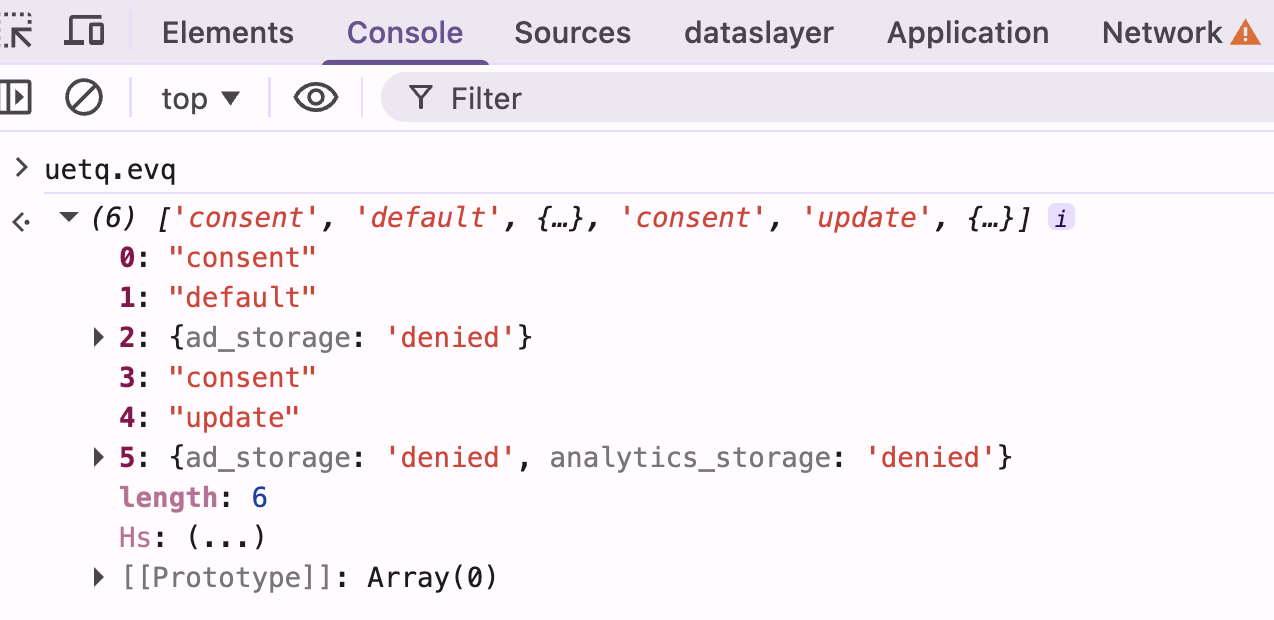Switch to the Elements tab
The width and height of the screenshot is (1274, 620).
pyautogui.click(x=228, y=33)
